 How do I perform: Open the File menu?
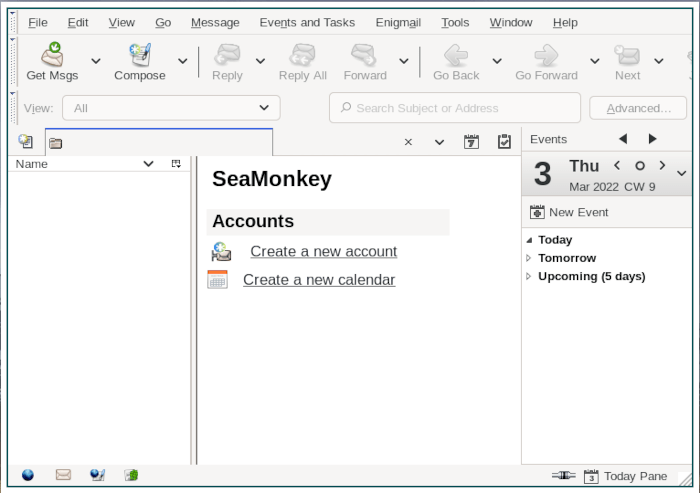[38, 22]
